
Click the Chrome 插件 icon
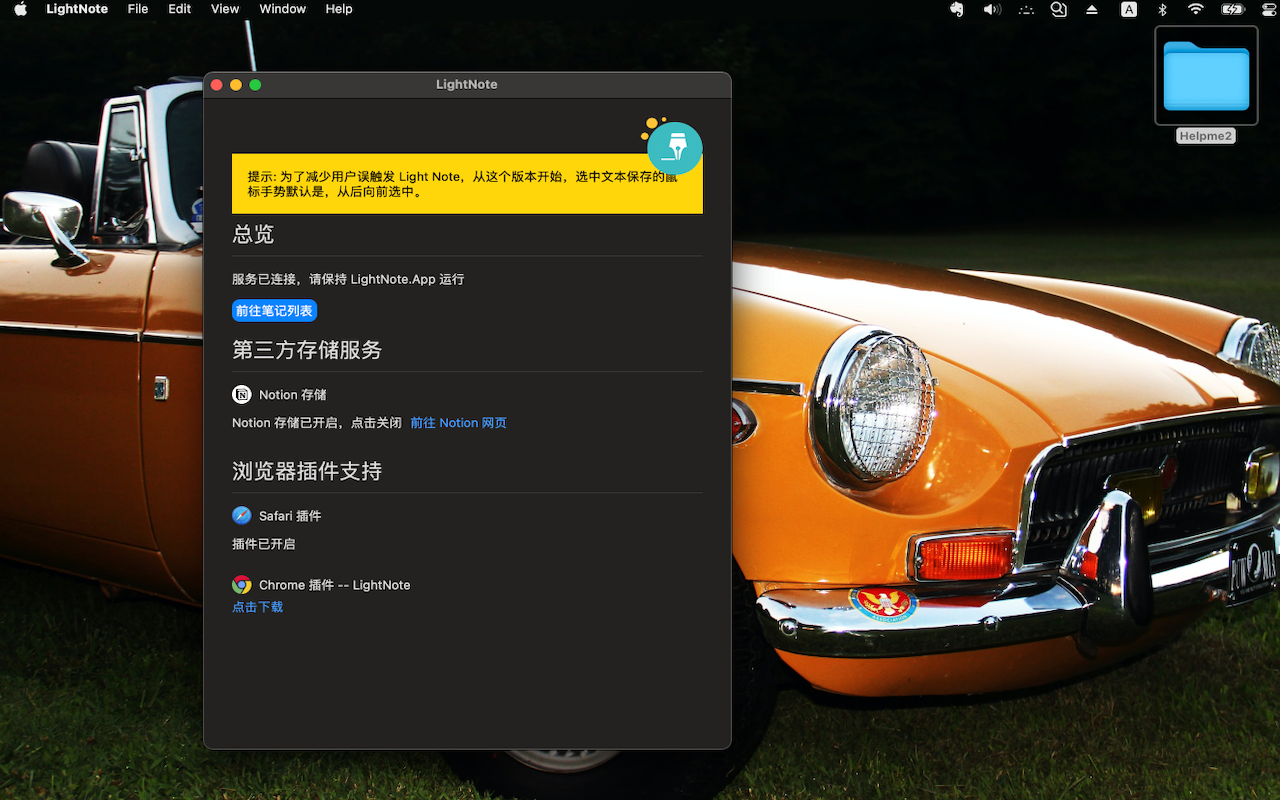pyautogui.click(x=241, y=584)
